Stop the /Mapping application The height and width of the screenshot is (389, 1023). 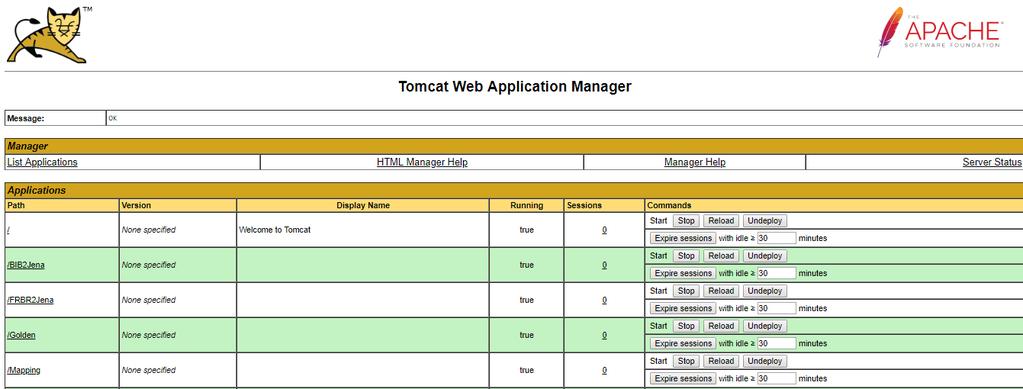pos(686,361)
